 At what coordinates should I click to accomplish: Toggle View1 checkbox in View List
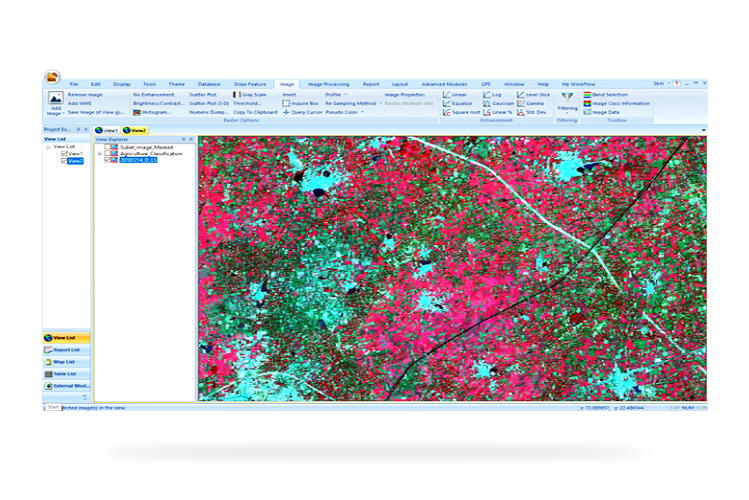click(64, 154)
